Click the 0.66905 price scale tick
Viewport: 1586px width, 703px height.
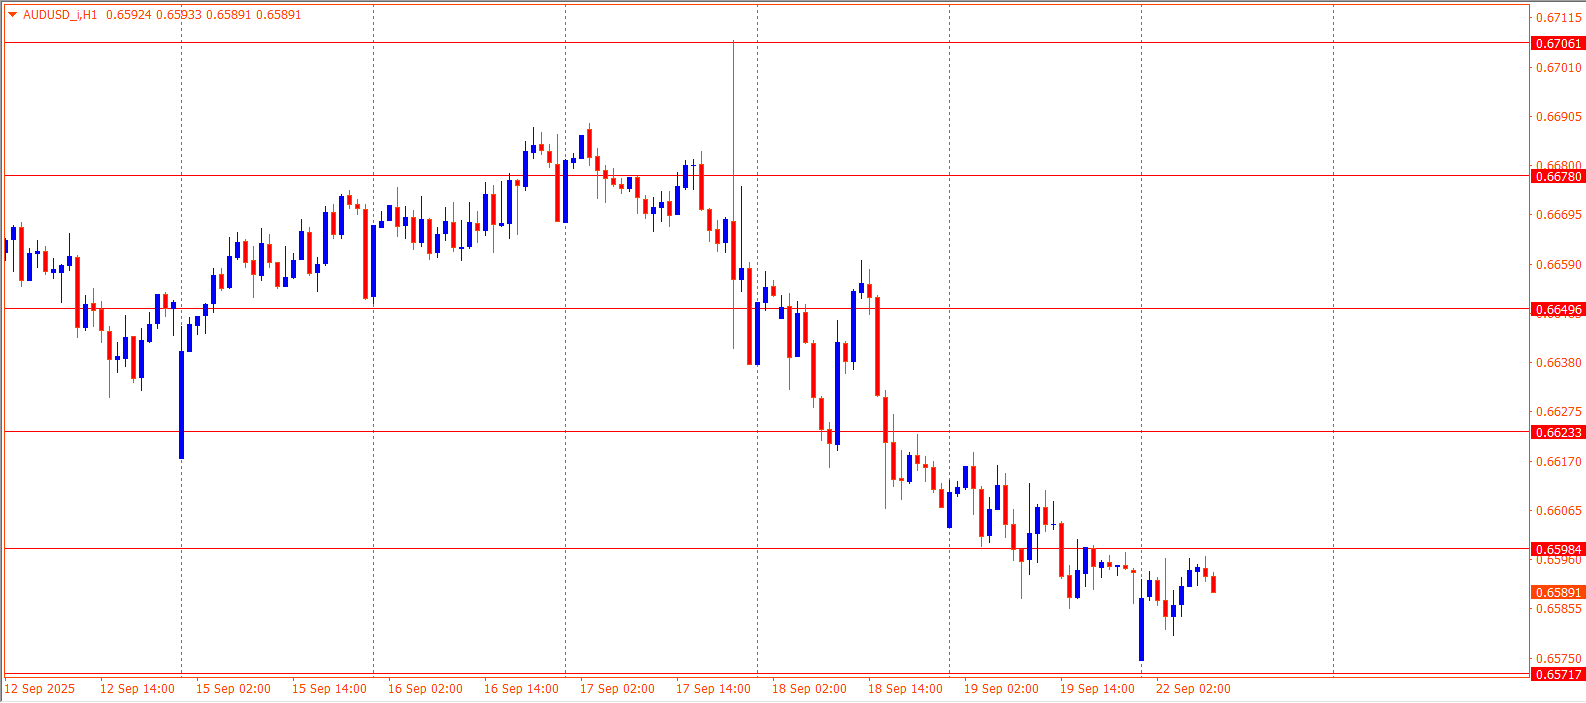point(1558,117)
